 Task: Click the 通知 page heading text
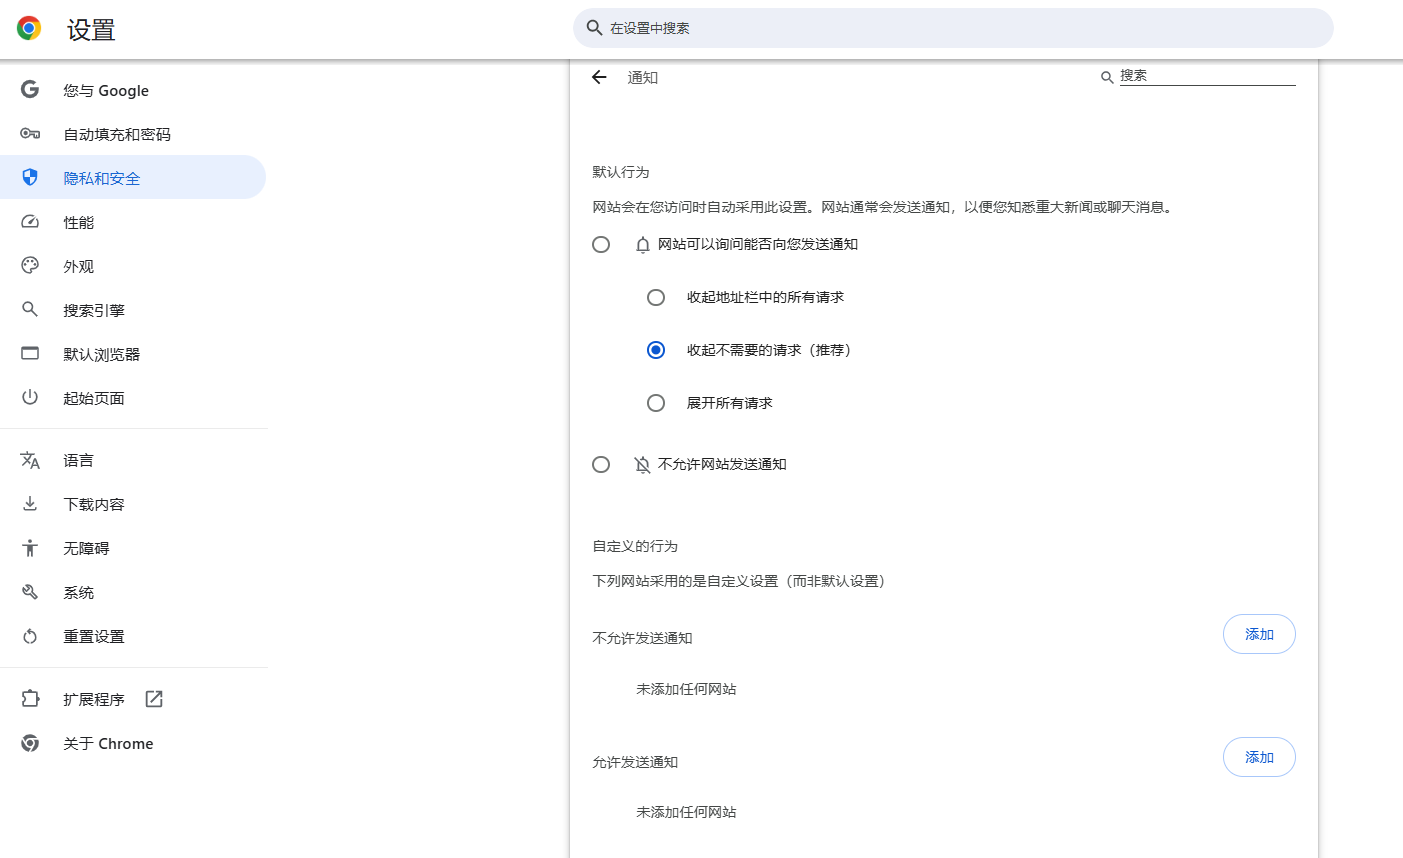point(642,77)
